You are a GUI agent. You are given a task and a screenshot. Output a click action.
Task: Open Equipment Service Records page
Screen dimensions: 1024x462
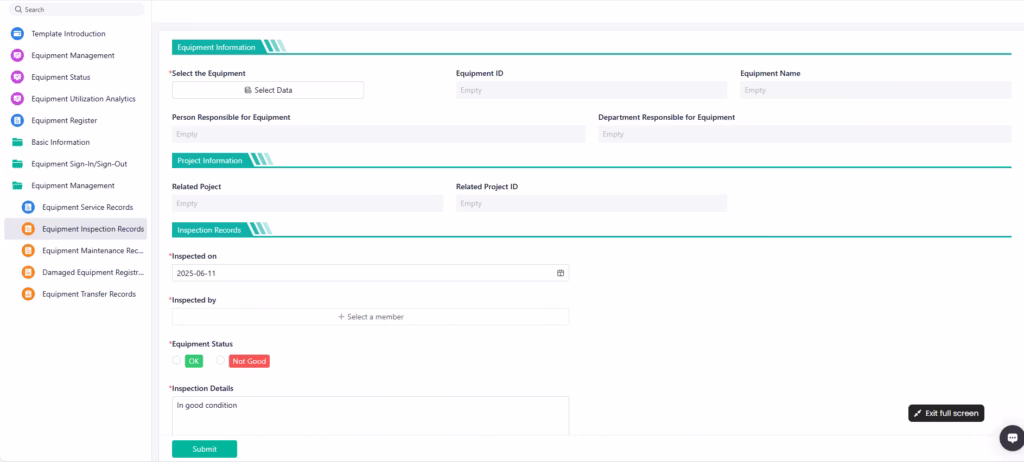click(87, 207)
